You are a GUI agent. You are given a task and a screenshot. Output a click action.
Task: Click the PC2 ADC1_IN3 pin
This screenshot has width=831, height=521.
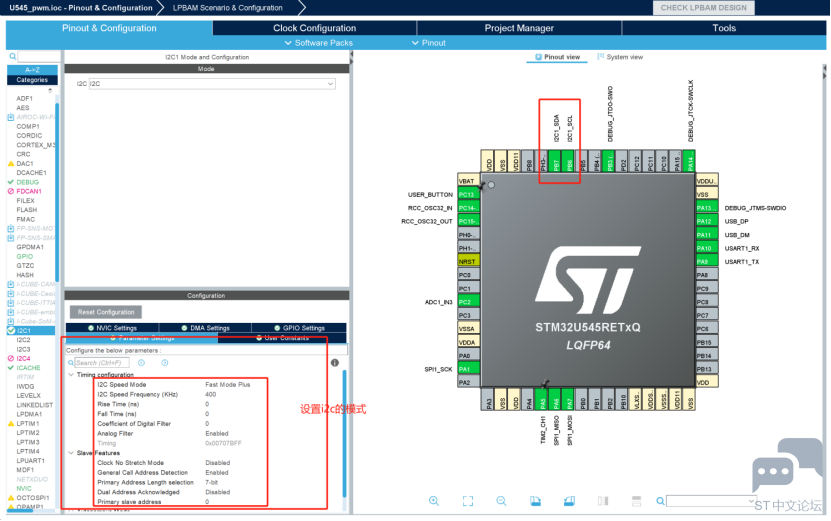pyautogui.click(x=468, y=302)
